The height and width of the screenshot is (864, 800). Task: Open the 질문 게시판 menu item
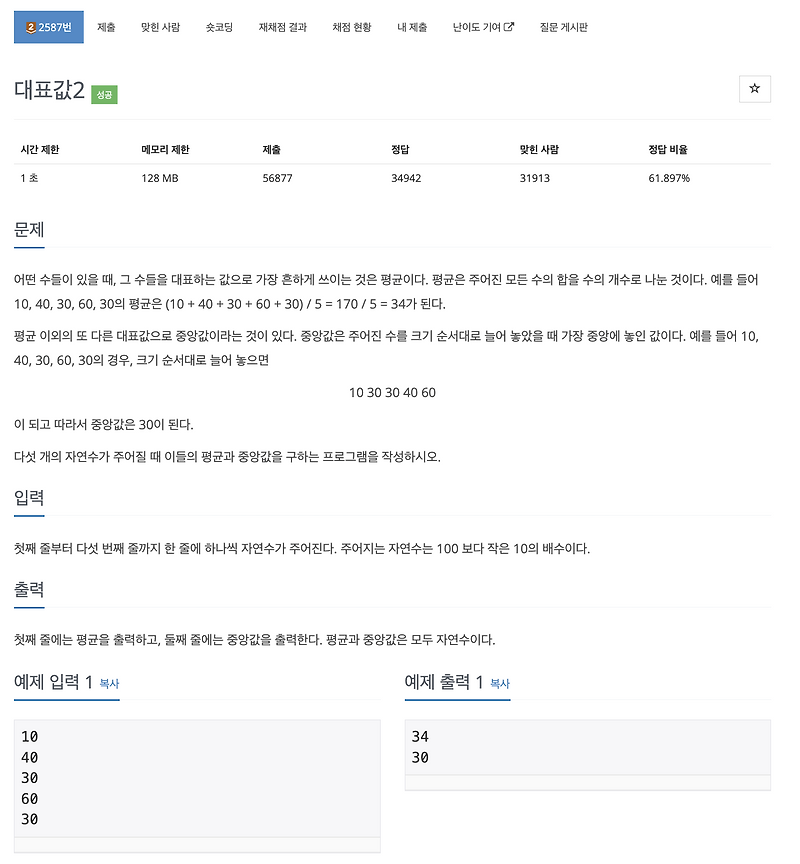(x=562, y=28)
